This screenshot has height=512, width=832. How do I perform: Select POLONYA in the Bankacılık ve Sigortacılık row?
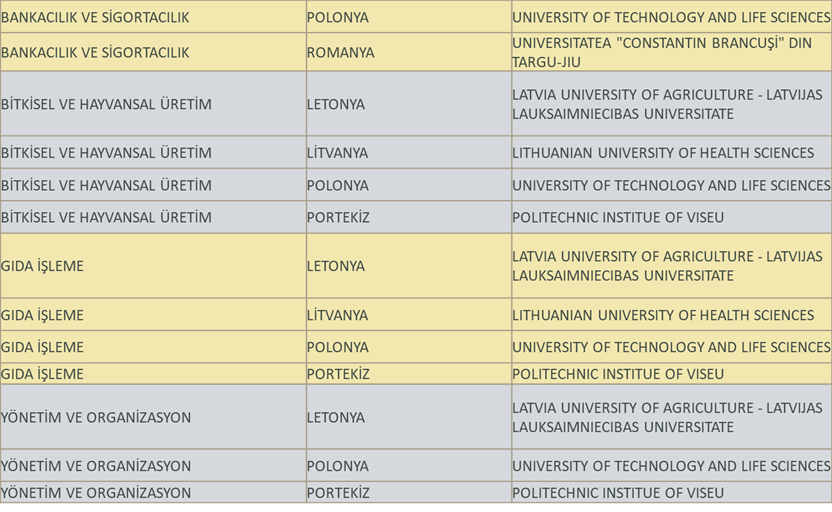(x=338, y=18)
